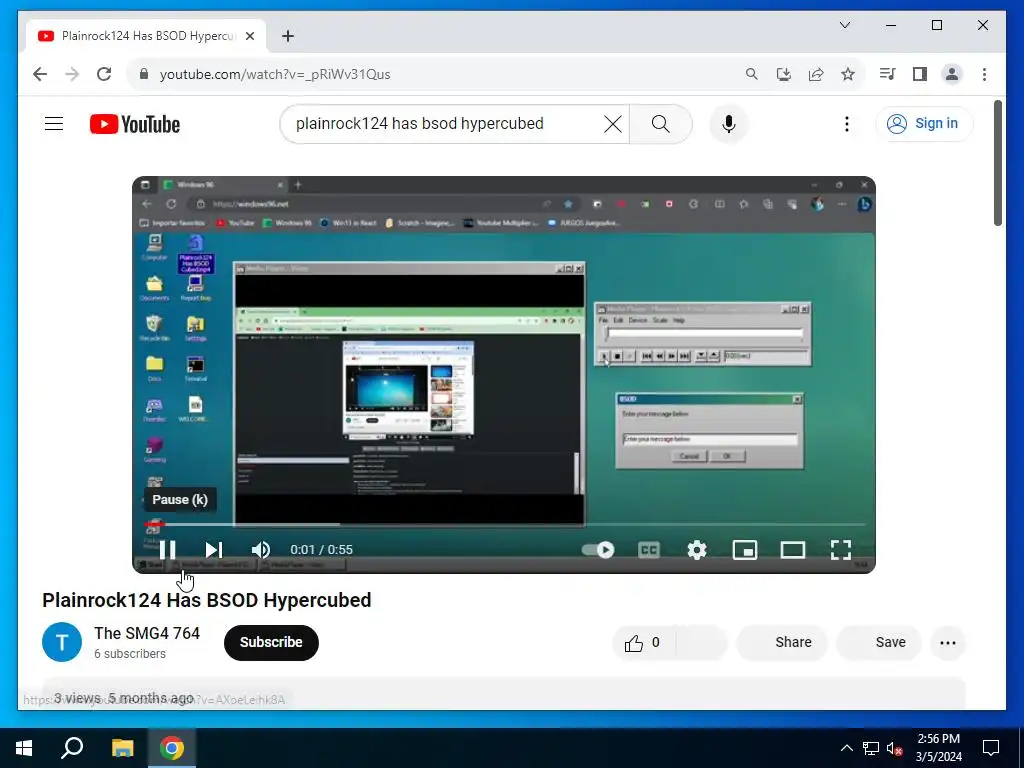1024x768 pixels.
Task: Toggle closed captions (CC)
Action: (648, 550)
